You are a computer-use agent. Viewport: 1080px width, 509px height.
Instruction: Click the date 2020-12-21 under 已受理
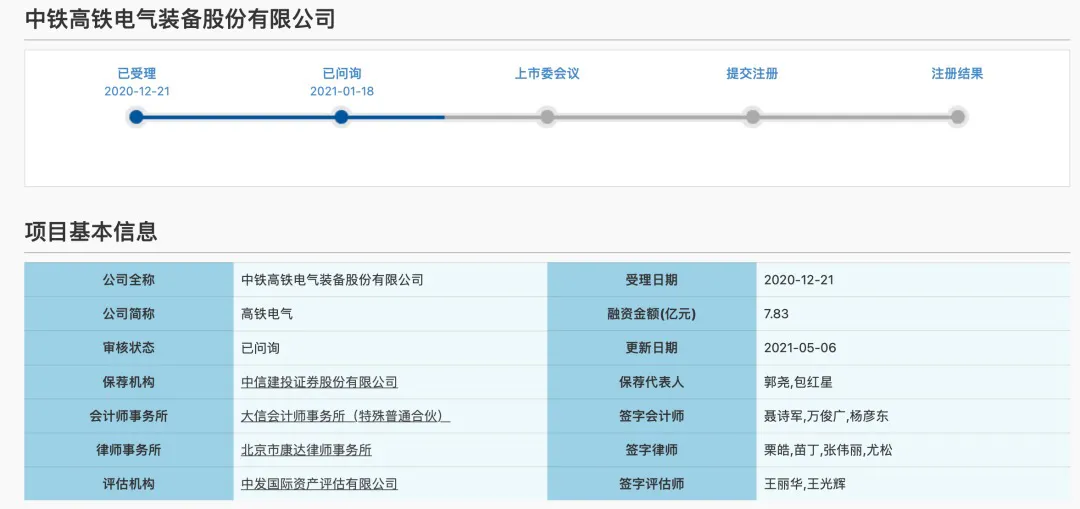tap(136, 91)
